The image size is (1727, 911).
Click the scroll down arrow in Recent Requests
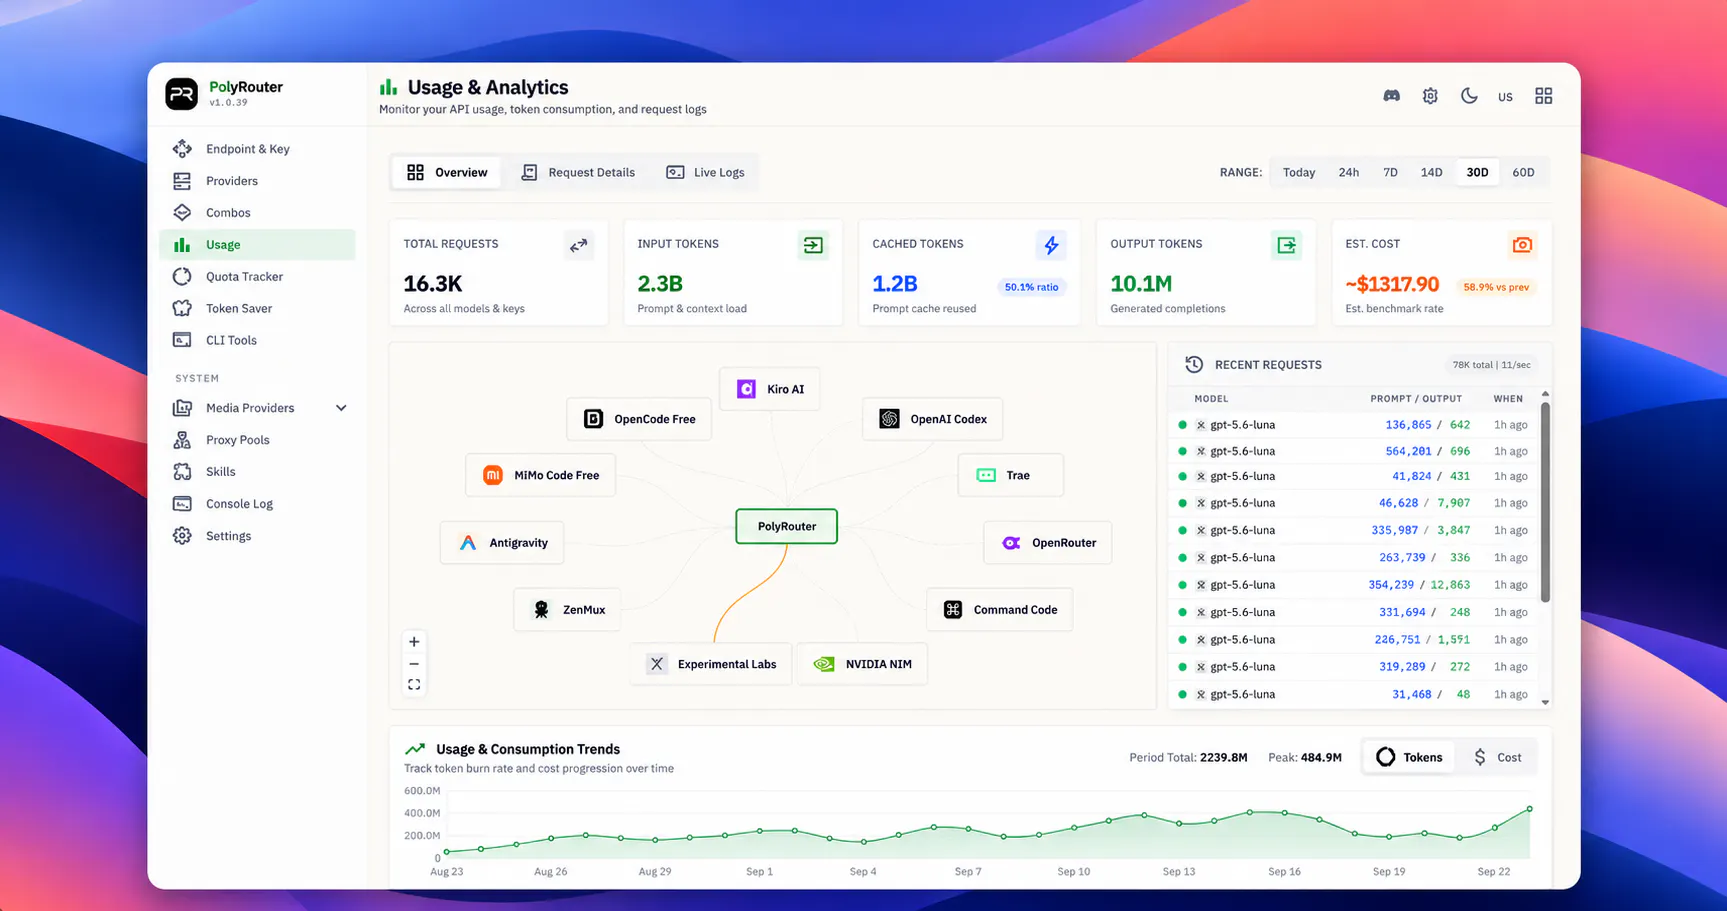pos(1545,702)
